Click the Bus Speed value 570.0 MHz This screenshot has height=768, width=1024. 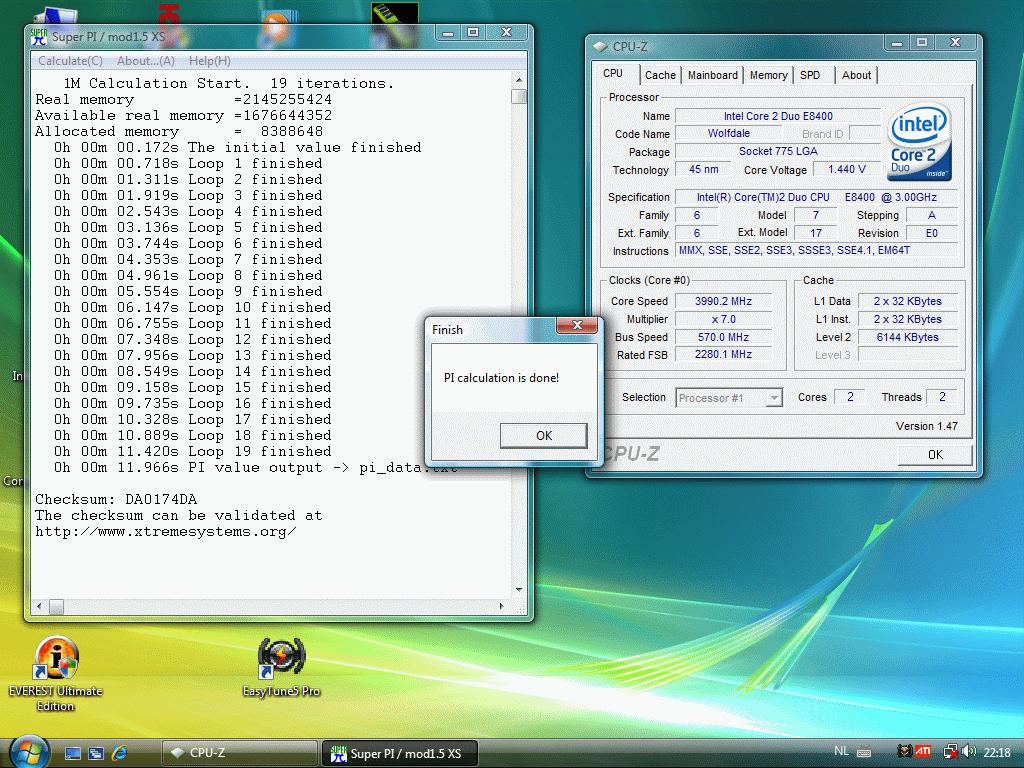[723, 337]
